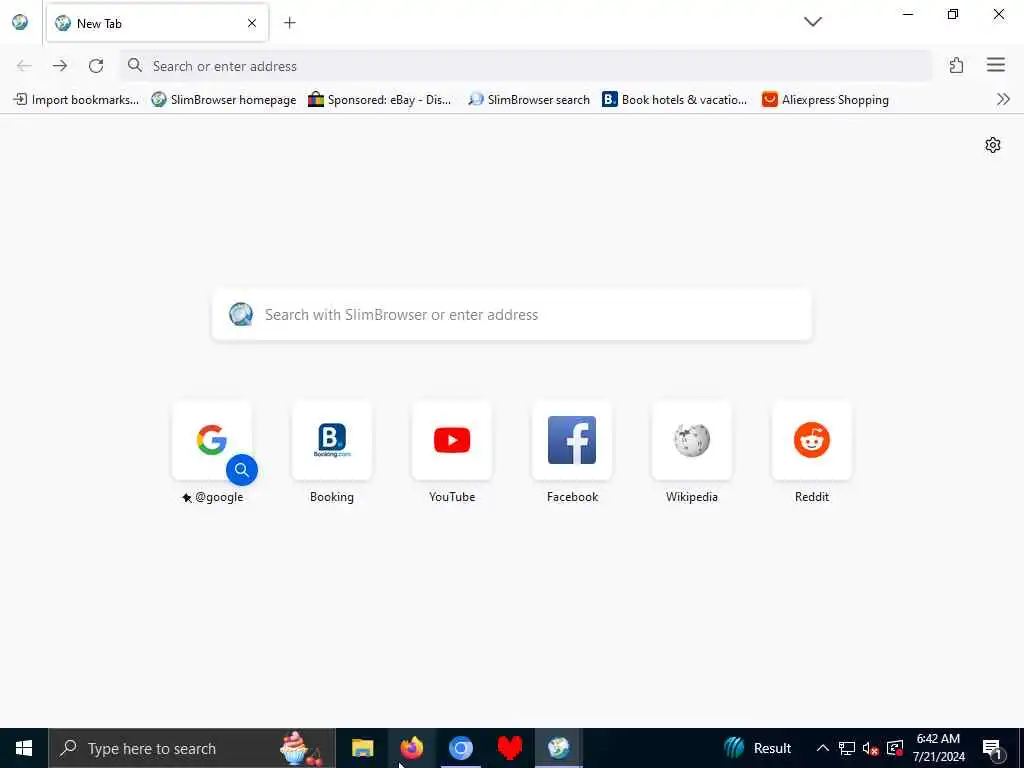Open the notification center icon
Screen dimensions: 1024x768
(993, 748)
